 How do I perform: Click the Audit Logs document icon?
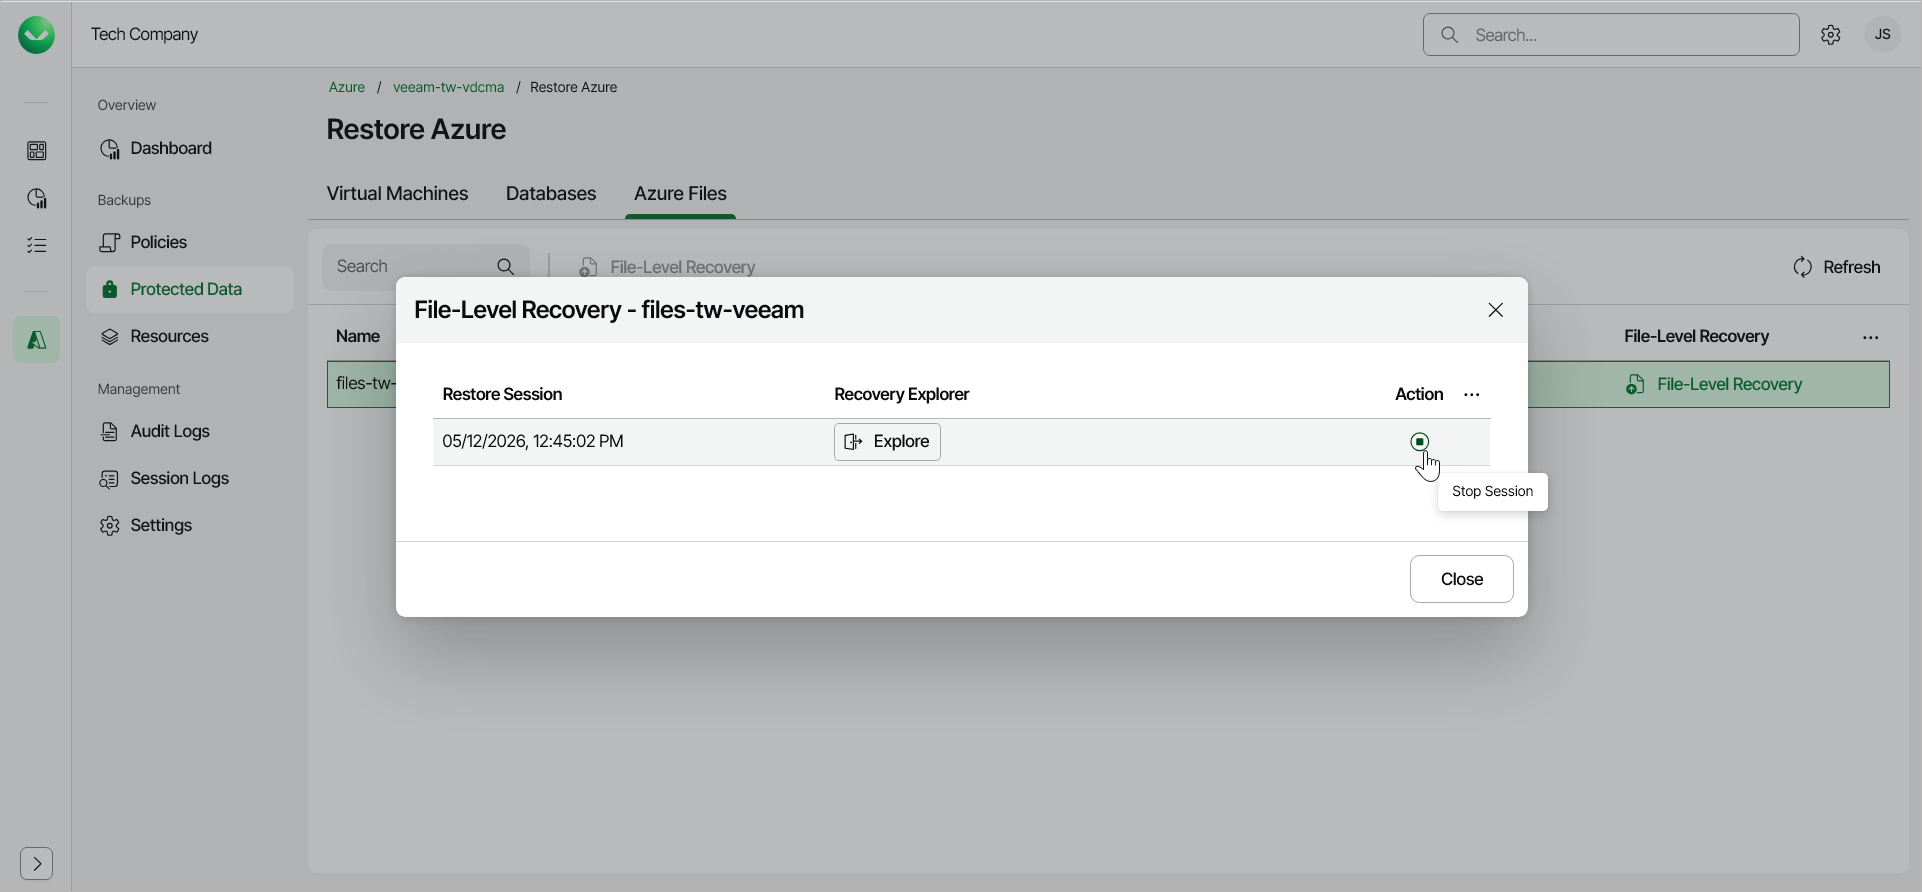[110, 431]
